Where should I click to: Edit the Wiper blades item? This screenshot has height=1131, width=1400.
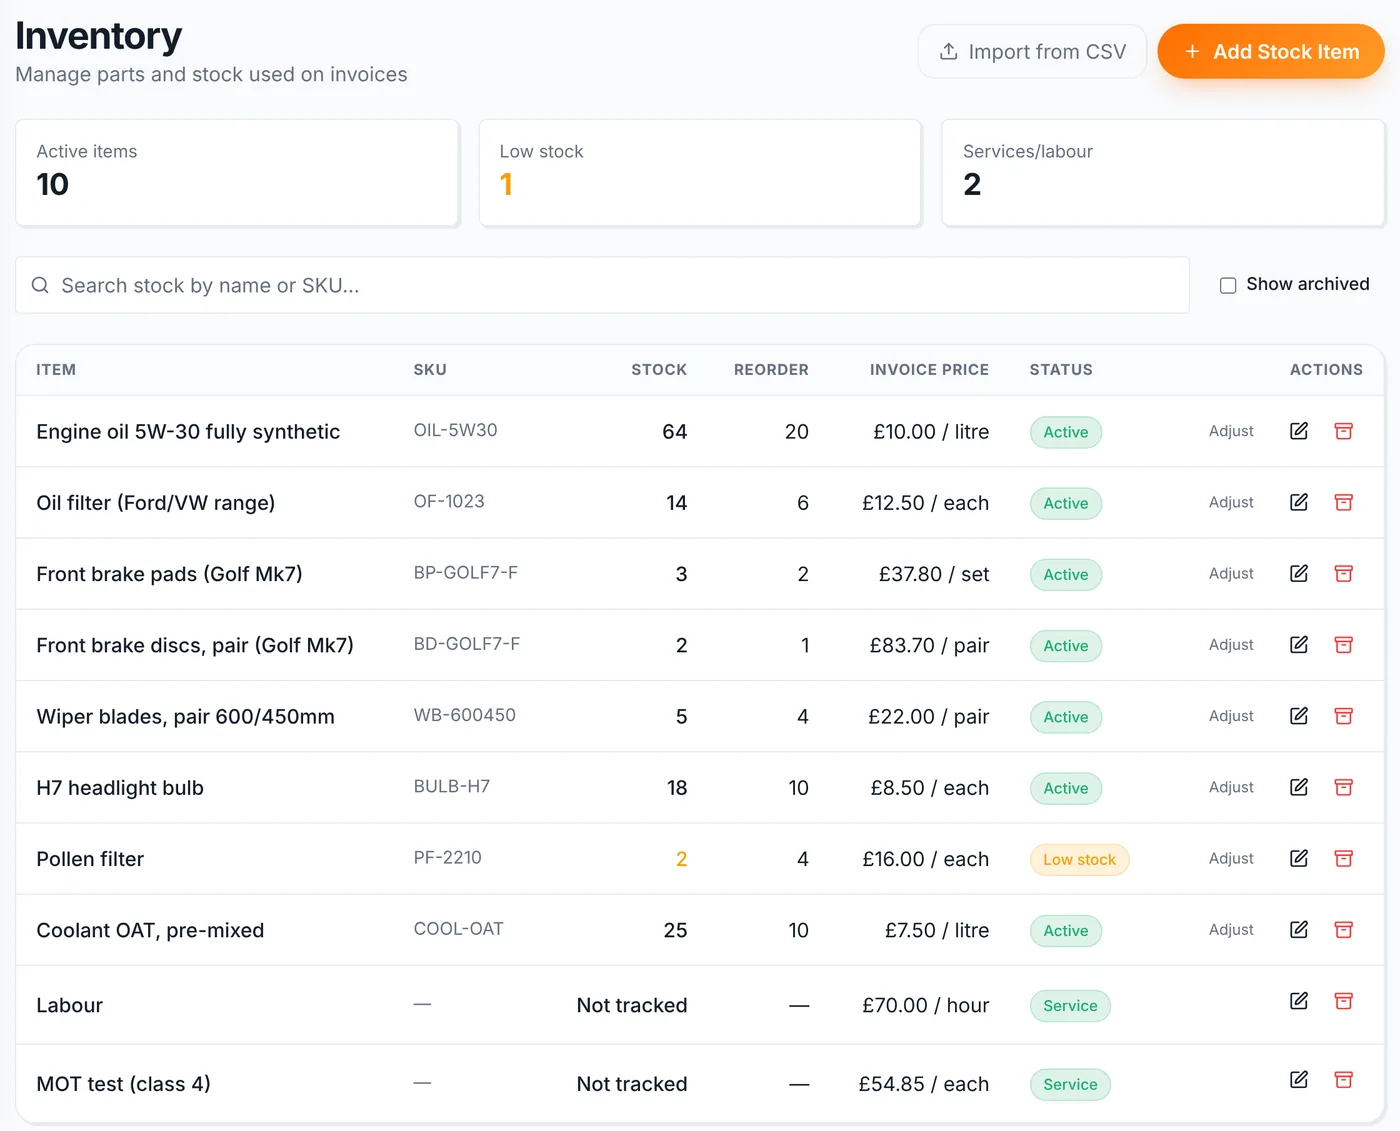[1299, 716]
